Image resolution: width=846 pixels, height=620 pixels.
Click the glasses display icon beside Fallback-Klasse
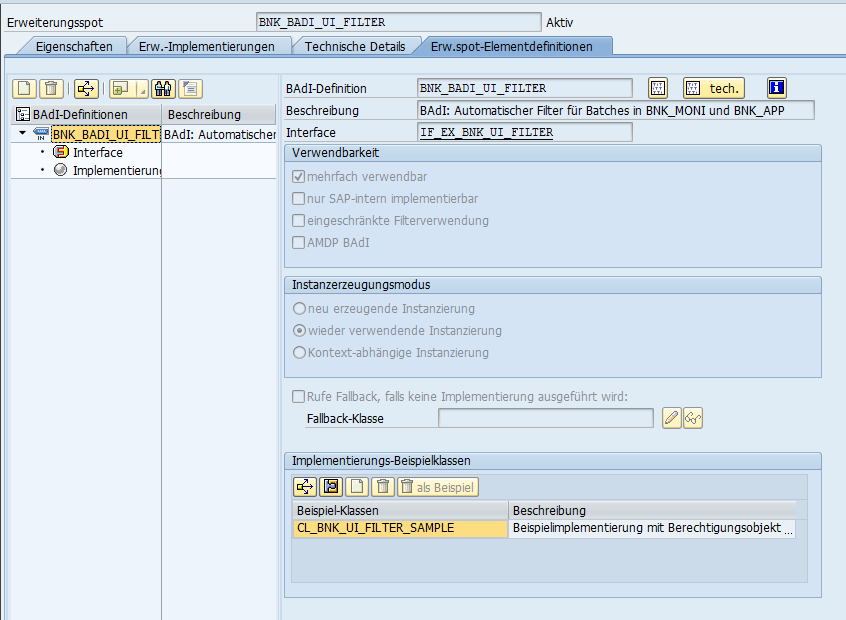tap(693, 418)
